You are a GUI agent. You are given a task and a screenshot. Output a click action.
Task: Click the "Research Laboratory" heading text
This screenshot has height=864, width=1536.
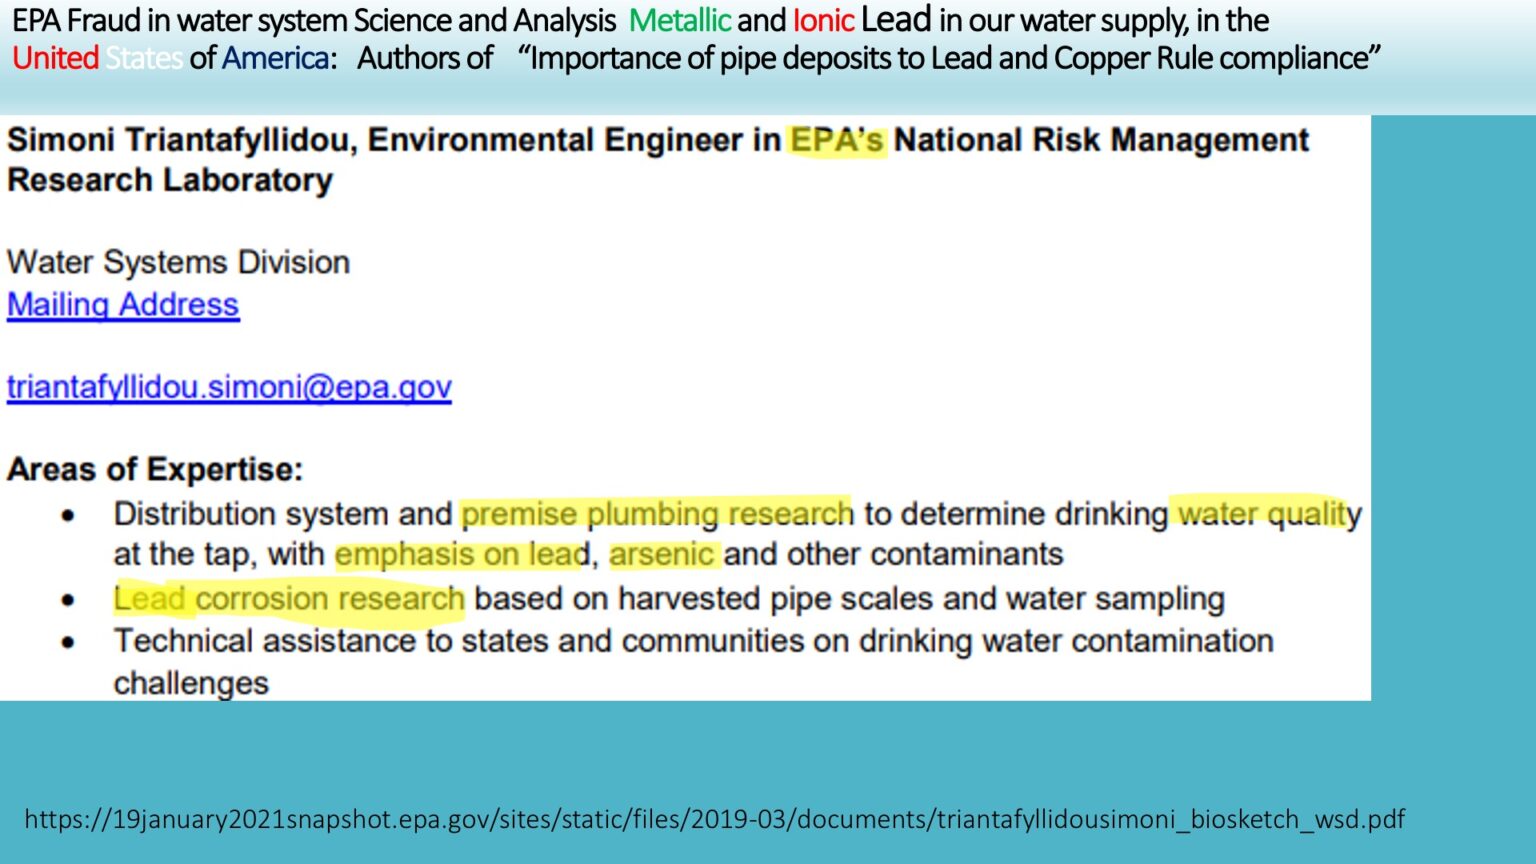tap(170, 181)
